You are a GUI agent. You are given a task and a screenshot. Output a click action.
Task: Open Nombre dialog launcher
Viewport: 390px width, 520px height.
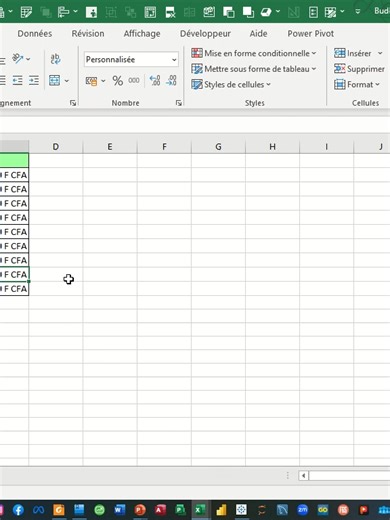pos(179,103)
